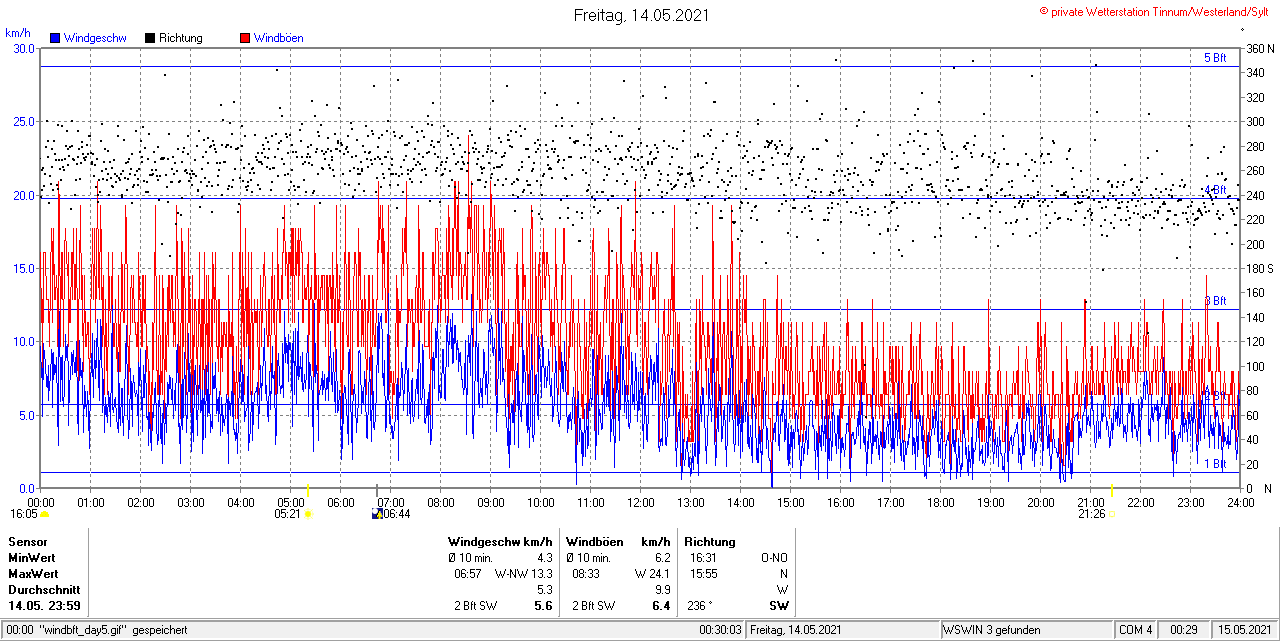
Task: Click the WSWIN 3 gefunden status entry
Action: 992,630
